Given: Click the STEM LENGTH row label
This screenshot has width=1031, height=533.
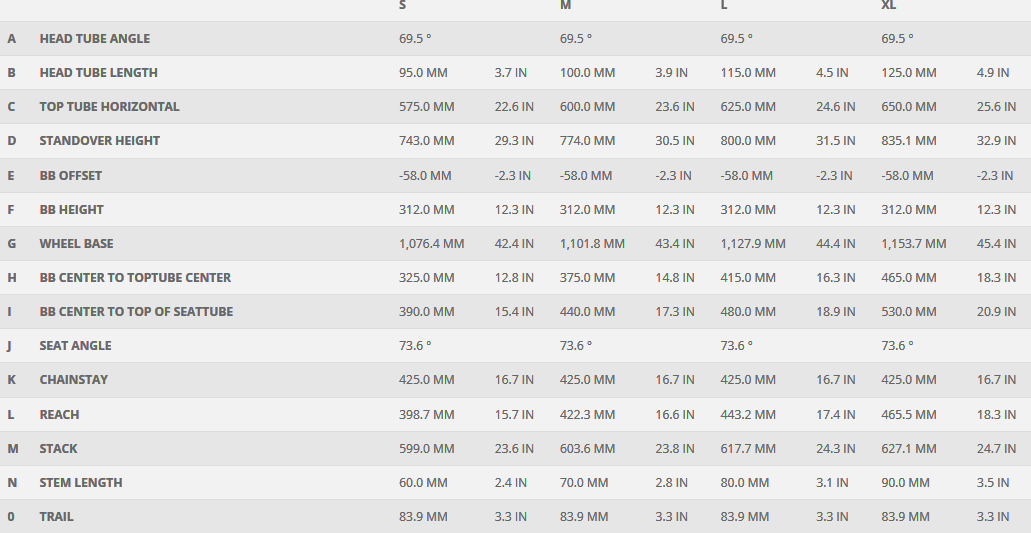Looking at the screenshot, I should coord(81,483).
